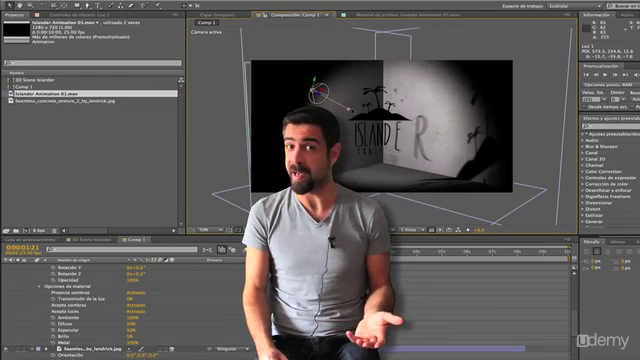640x360 pixels.
Task: Toggle stopwatch for Especular
Action: pyautogui.click(x=53, y=330)
